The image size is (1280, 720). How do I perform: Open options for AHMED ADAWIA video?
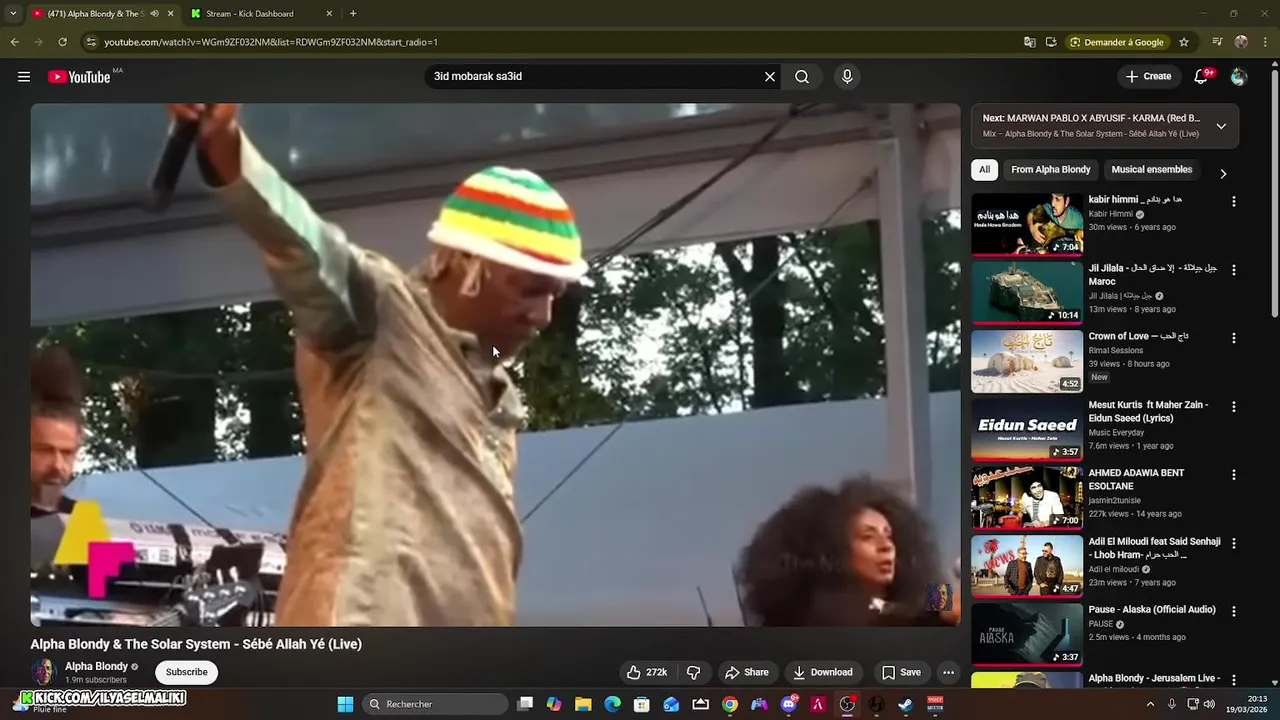point(1233,475)
